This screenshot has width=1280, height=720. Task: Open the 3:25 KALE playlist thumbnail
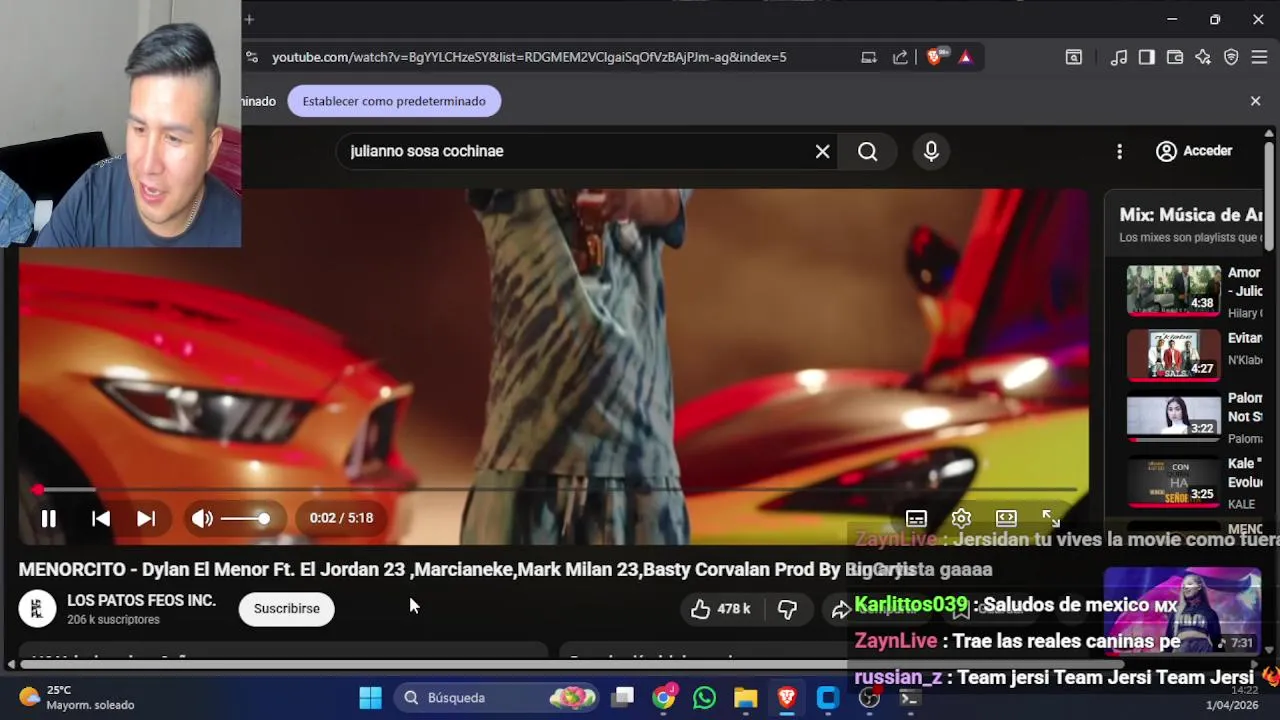(1174, 482)
